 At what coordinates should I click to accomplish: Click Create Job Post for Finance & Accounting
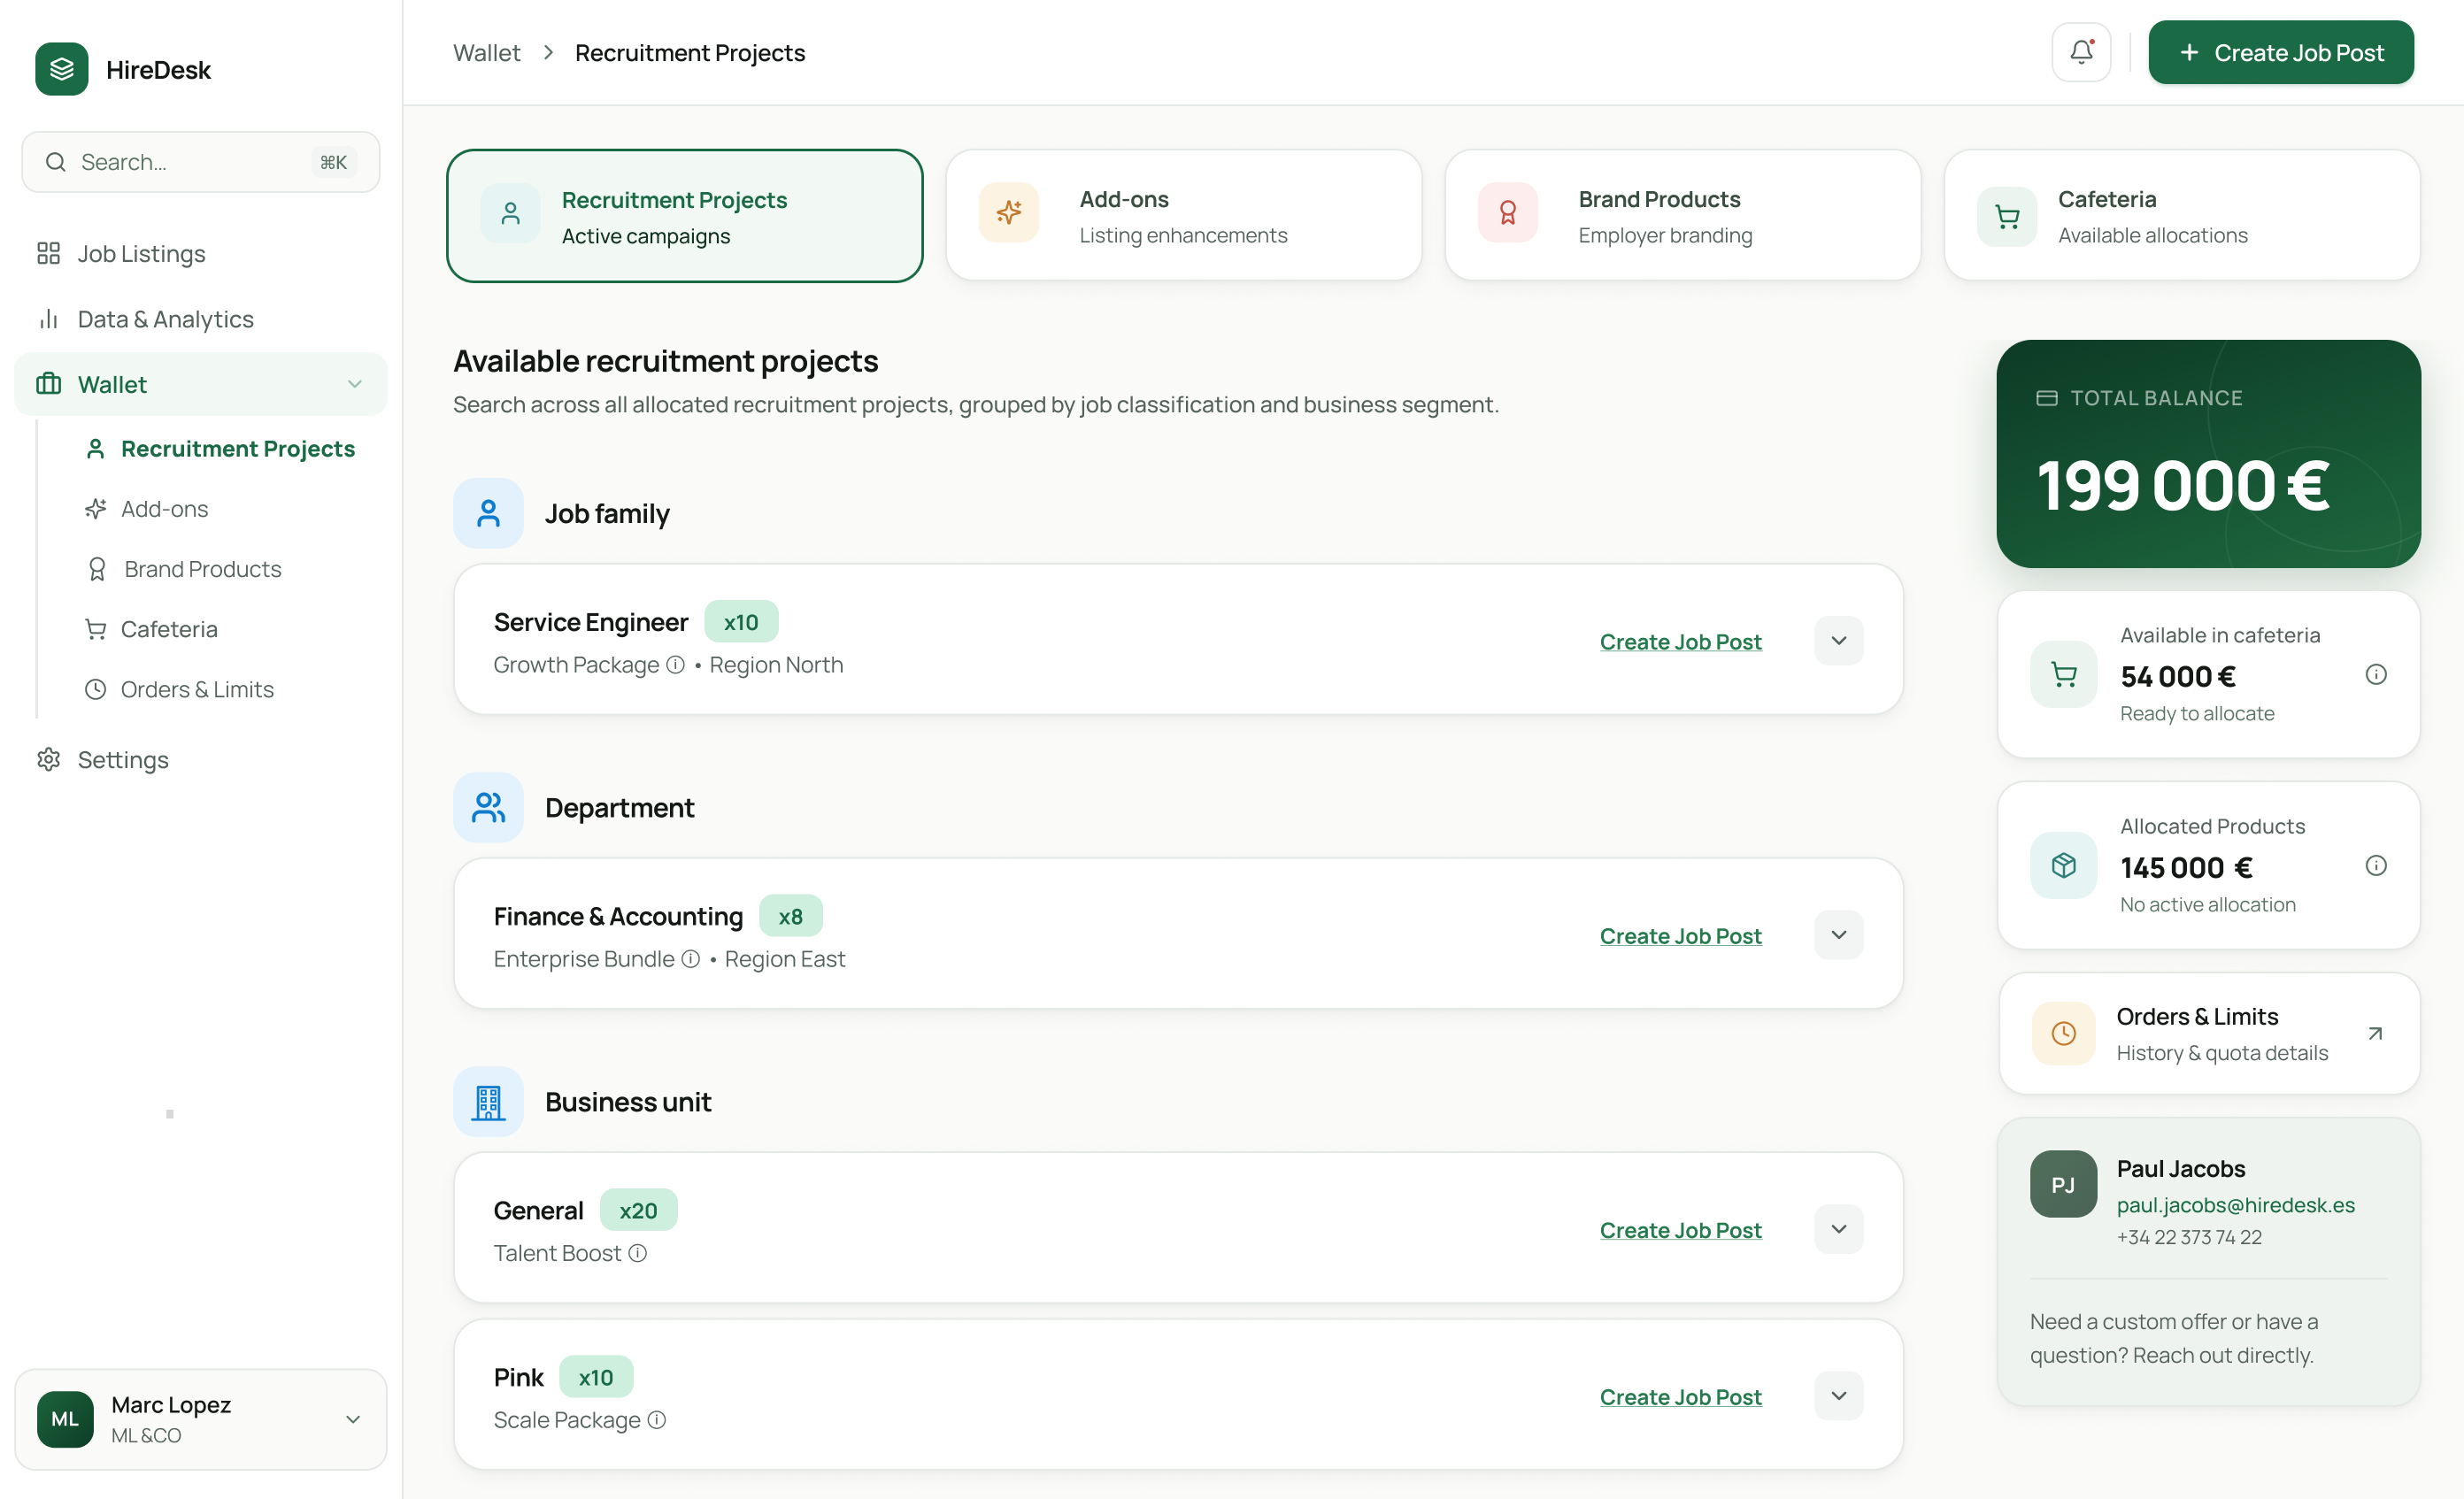click(1680, 935)
